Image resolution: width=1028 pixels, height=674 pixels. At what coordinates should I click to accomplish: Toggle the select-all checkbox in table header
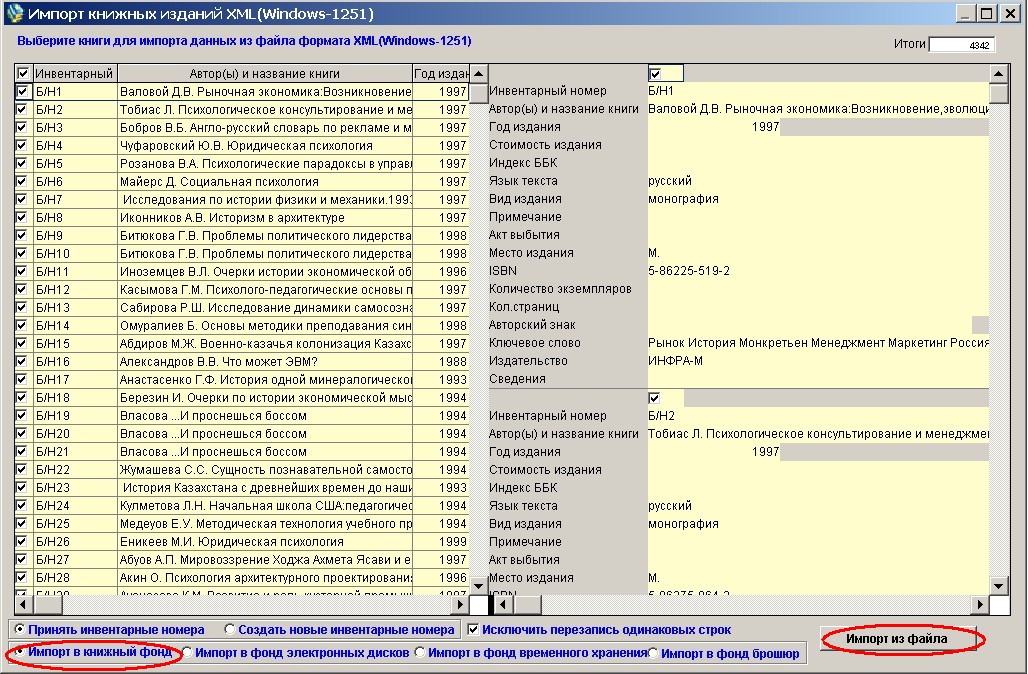(23, 74)
